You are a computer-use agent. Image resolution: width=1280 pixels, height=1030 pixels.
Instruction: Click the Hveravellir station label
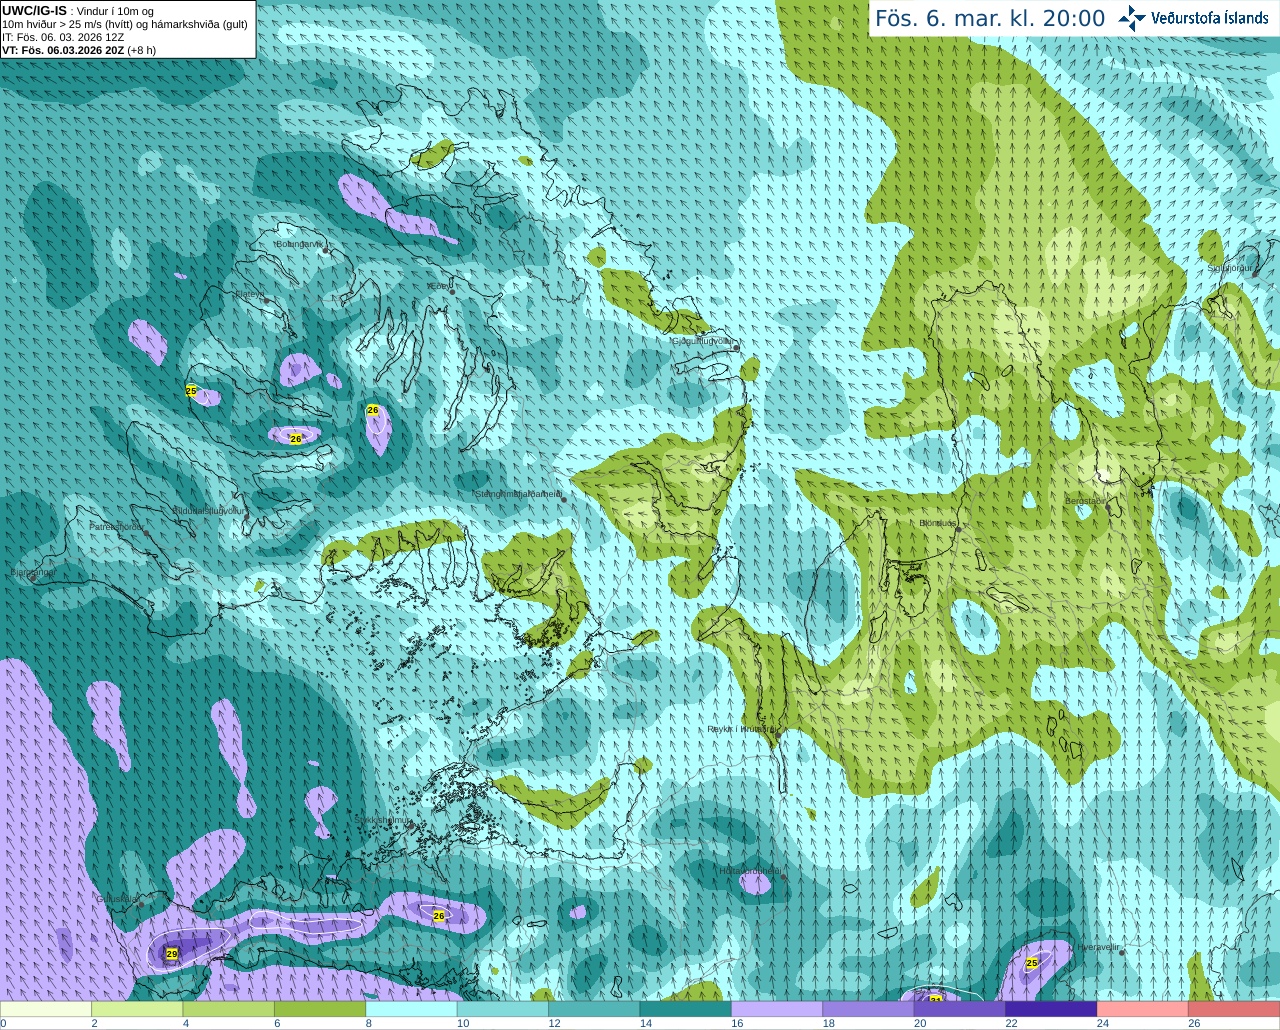click(x=1097, y=946)
